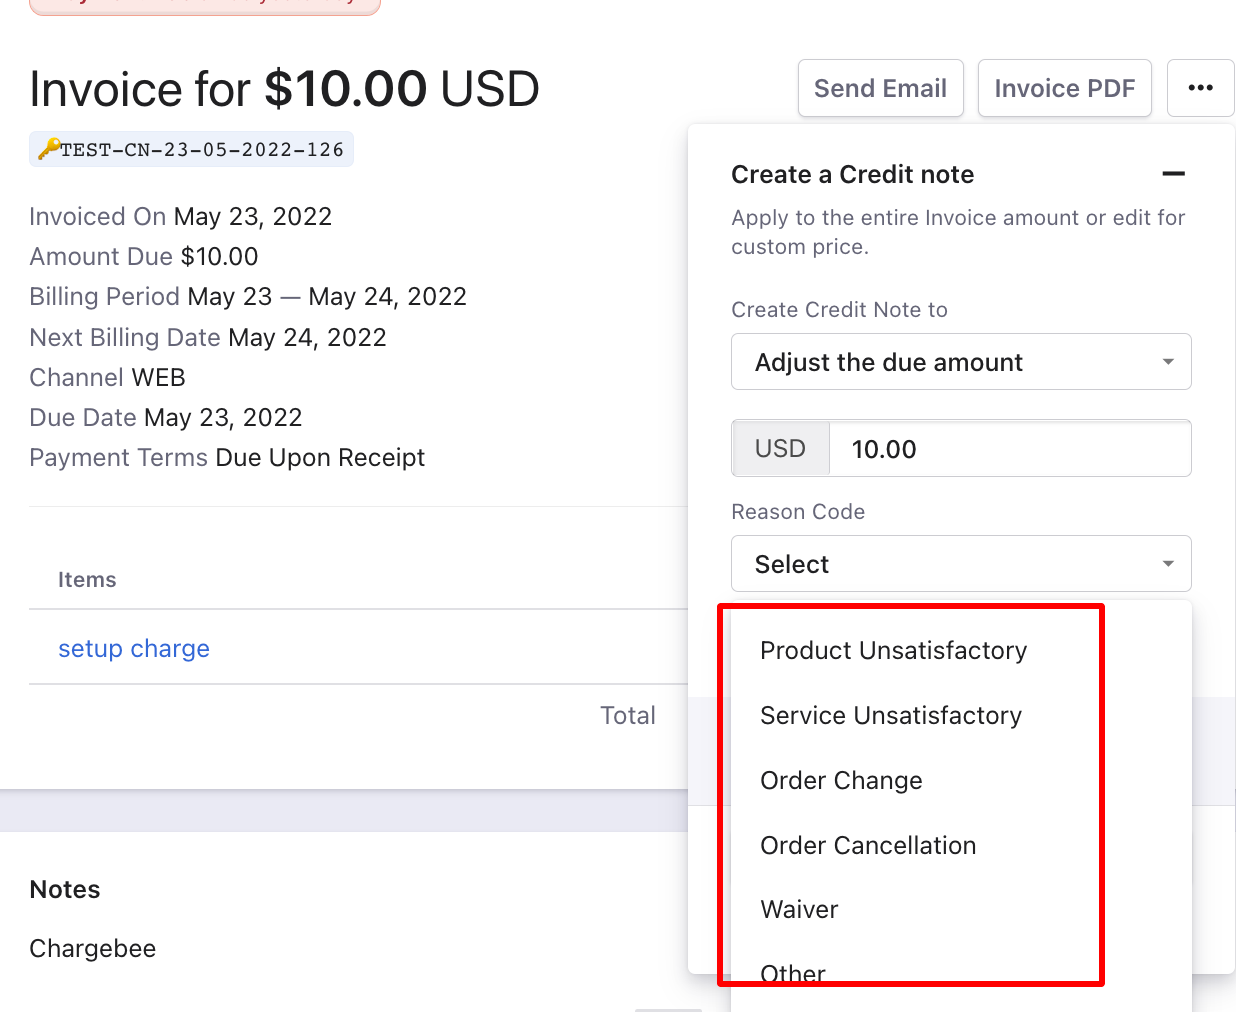Open the setup charge item link
Image resolution: width=1236 pixels, height=1012 pixels.
tap(134, 649)
